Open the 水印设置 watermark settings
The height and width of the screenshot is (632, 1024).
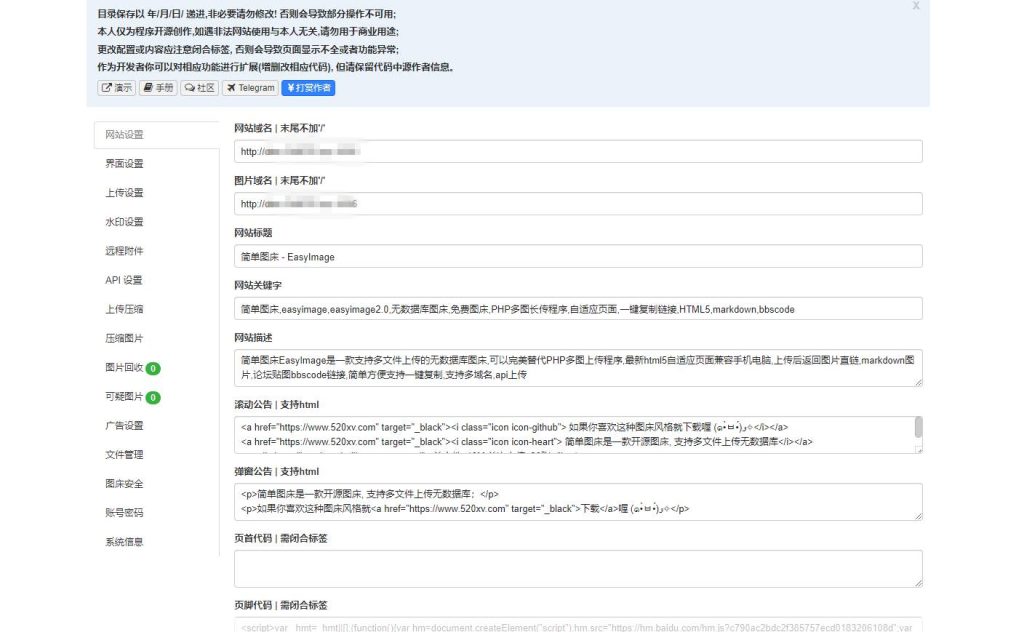point(123,221)
